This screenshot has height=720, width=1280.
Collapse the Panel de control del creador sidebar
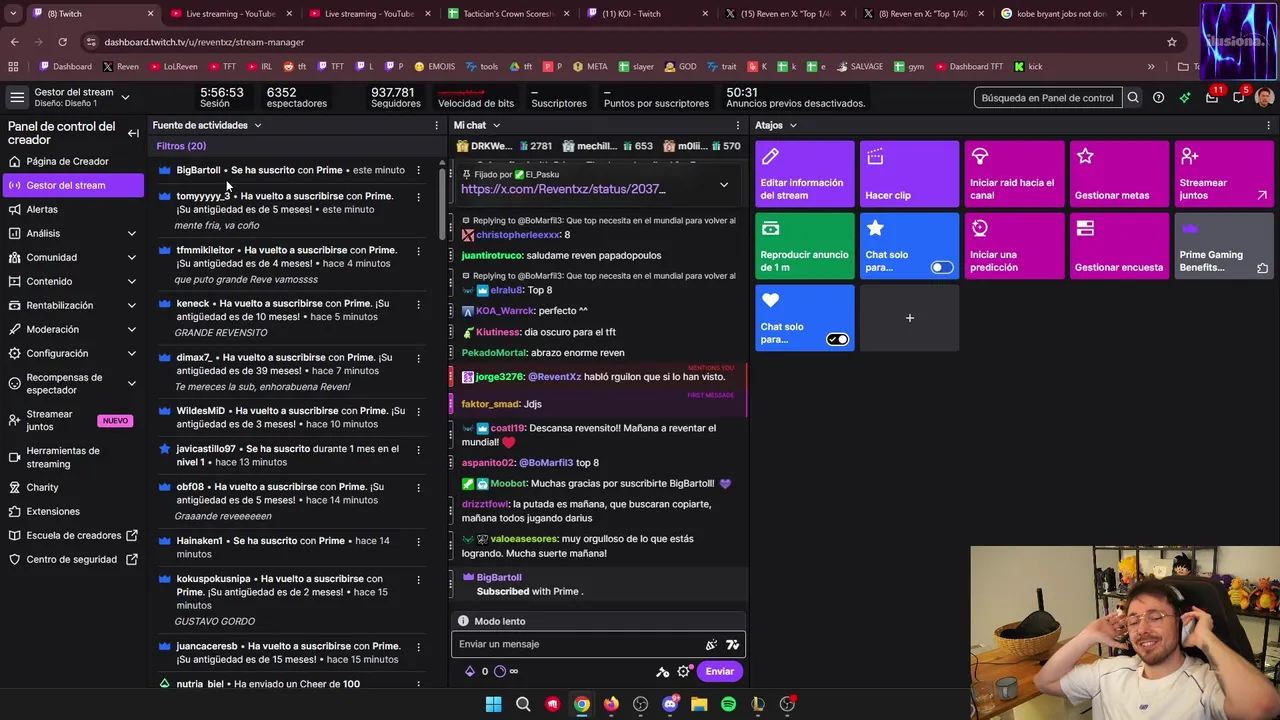point(133,133)
